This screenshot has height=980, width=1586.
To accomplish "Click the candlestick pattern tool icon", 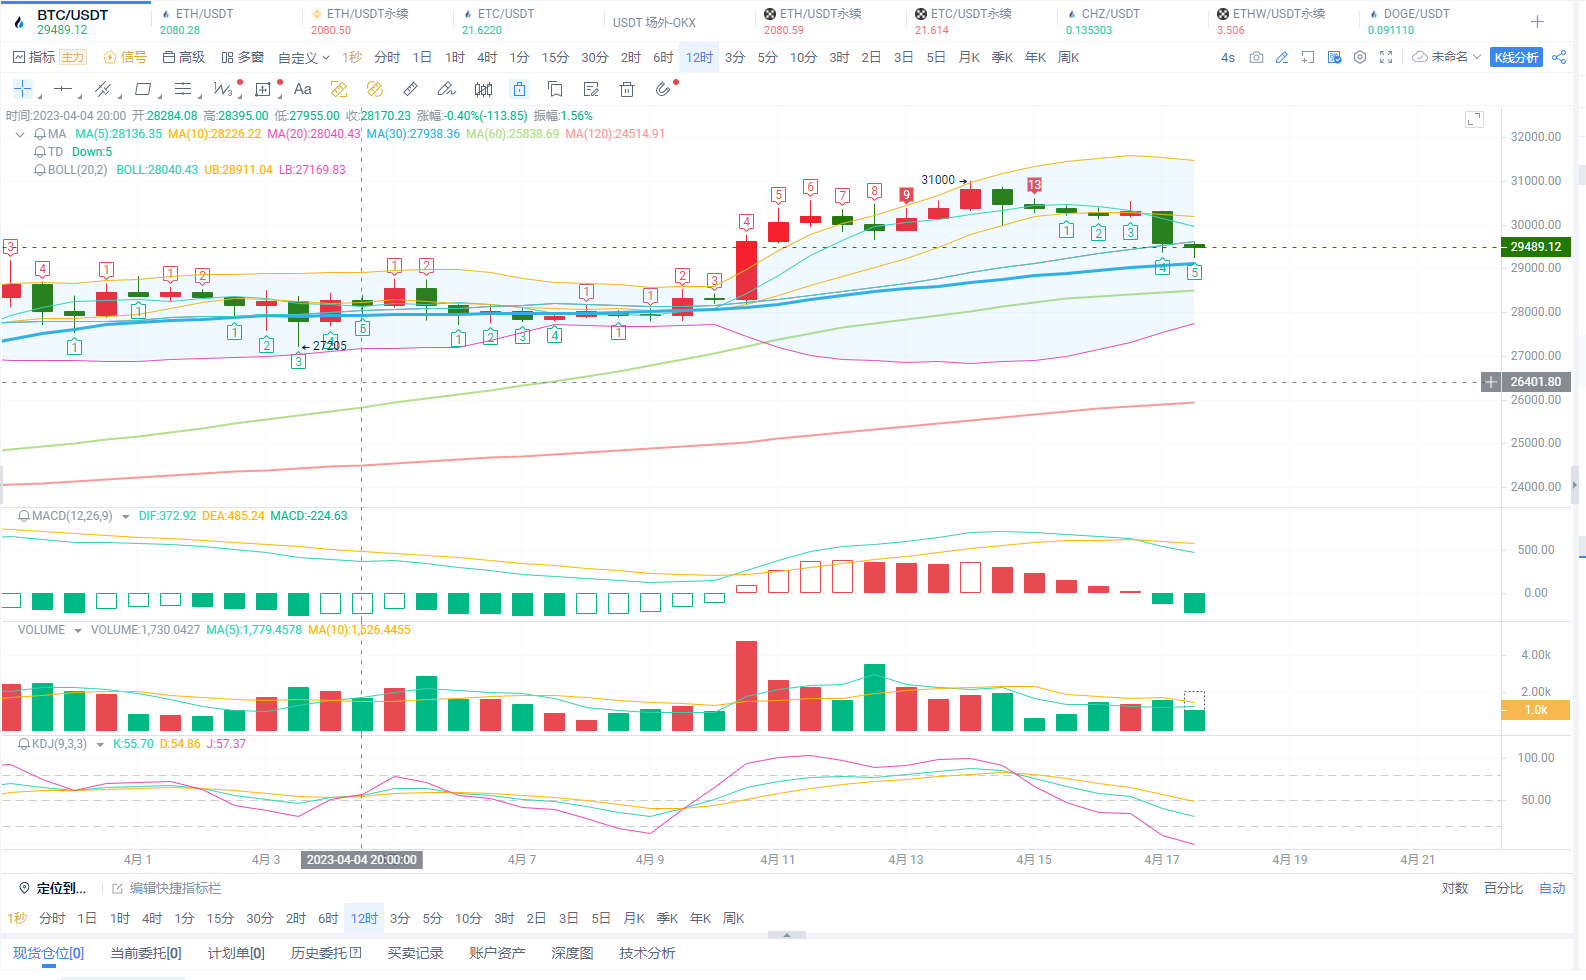I will [483, 89].
